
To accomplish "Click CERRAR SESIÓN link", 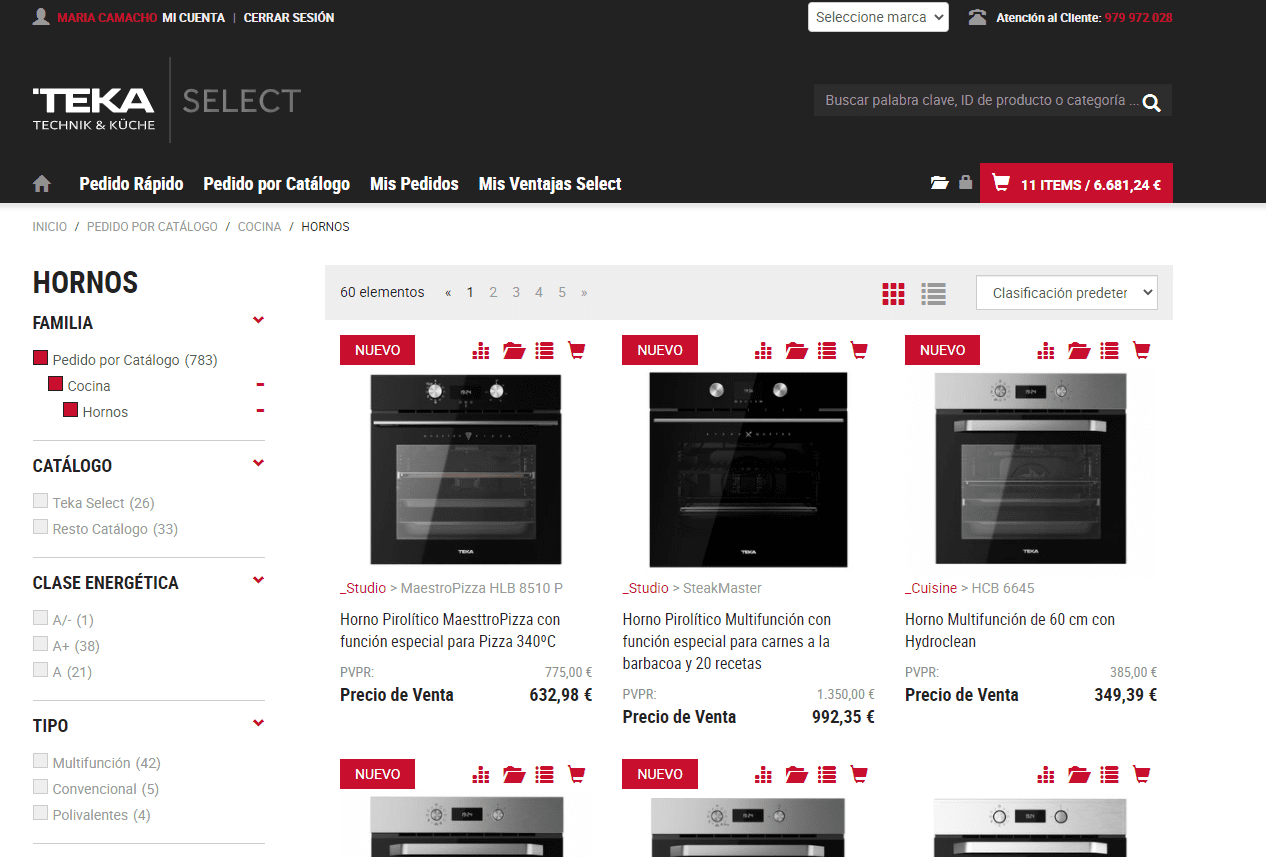I will click(289, 18).
